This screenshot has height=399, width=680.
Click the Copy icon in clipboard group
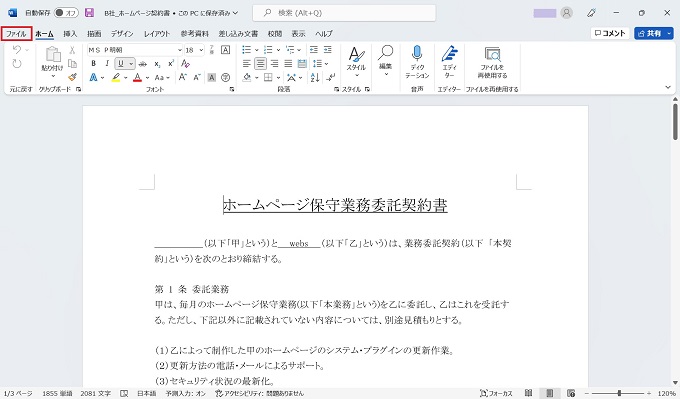tap(72, 63)
